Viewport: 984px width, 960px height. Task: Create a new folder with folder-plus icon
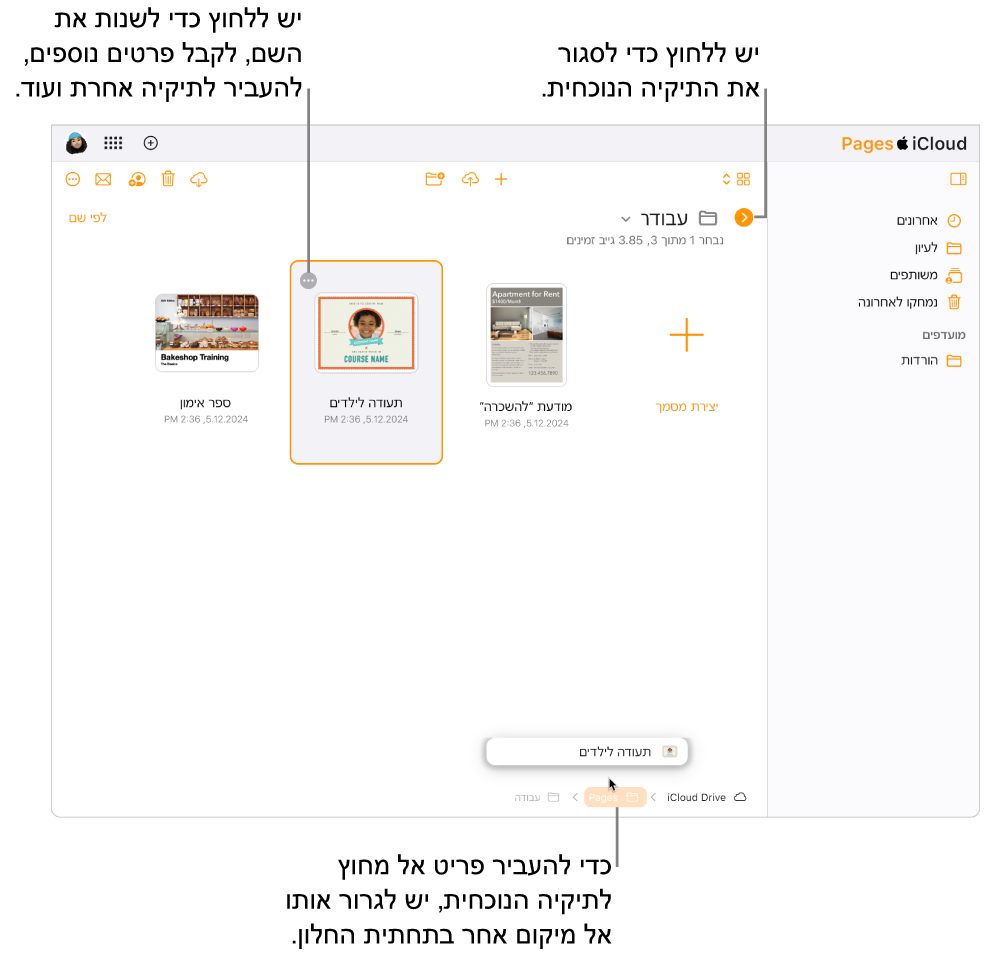coord(434,179)
